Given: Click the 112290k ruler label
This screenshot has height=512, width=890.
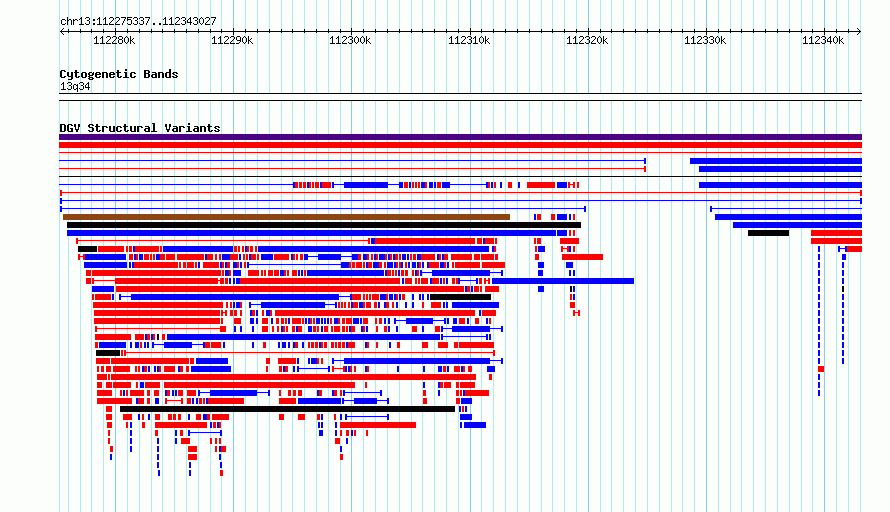Looking at the screenshot, I should [232, 40].
